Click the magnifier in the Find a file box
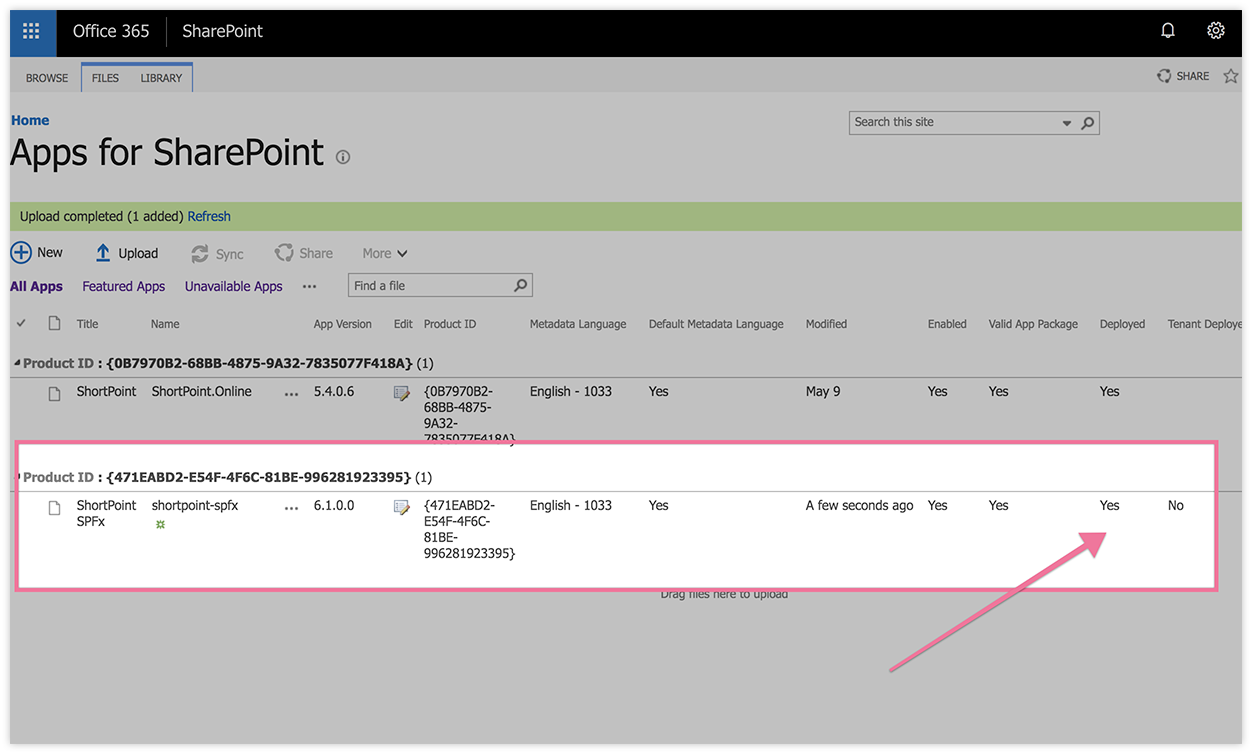 tap(520, 285)
